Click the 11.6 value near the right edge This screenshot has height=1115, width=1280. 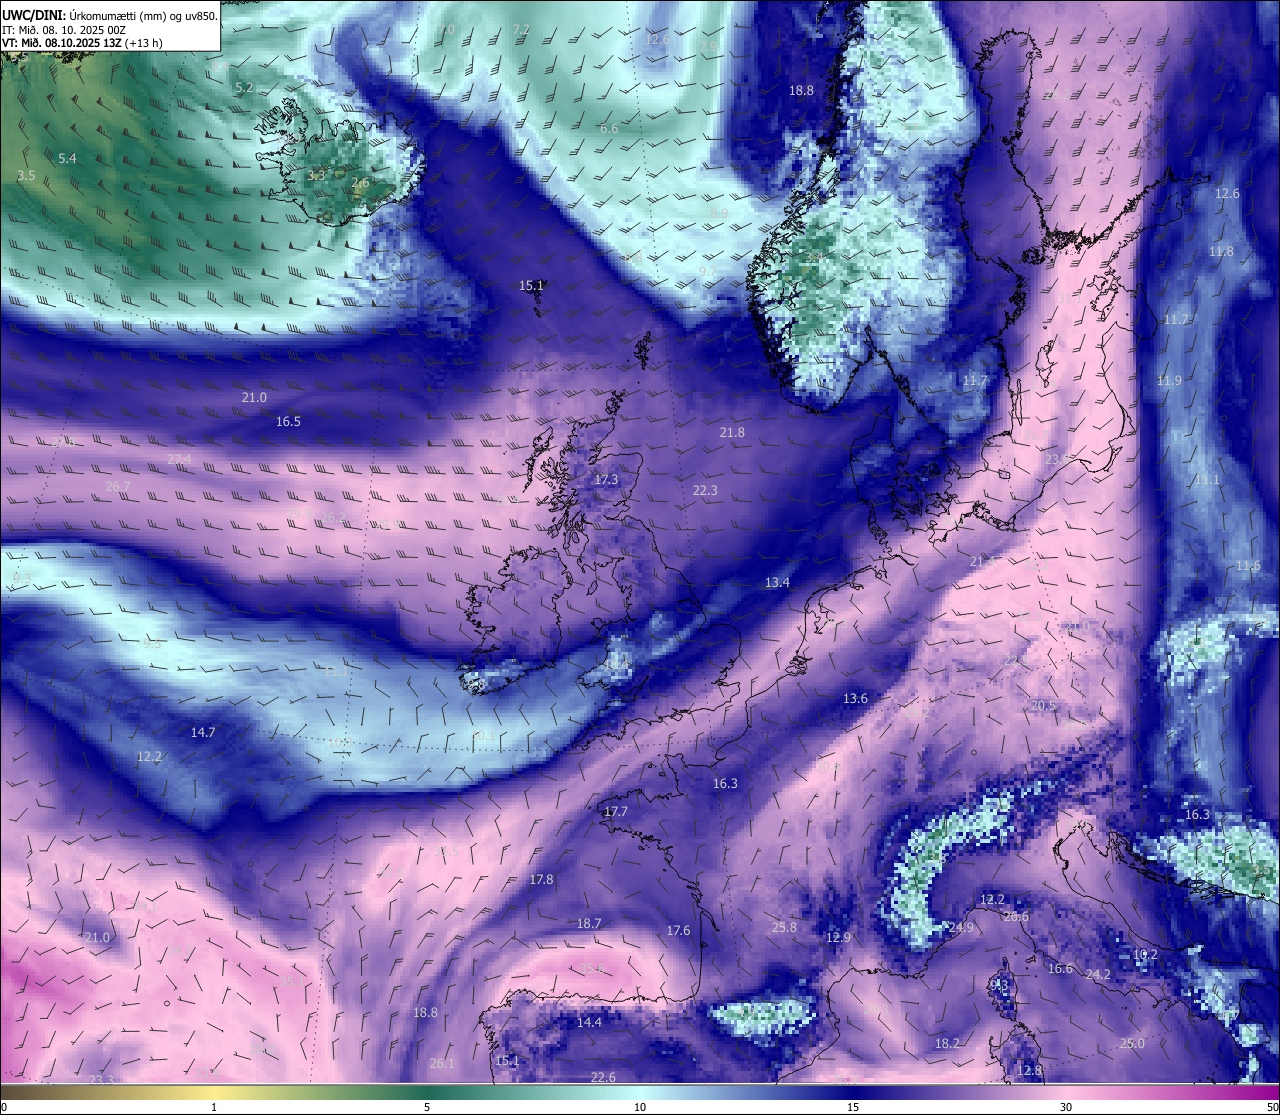tap(1248, 565)
